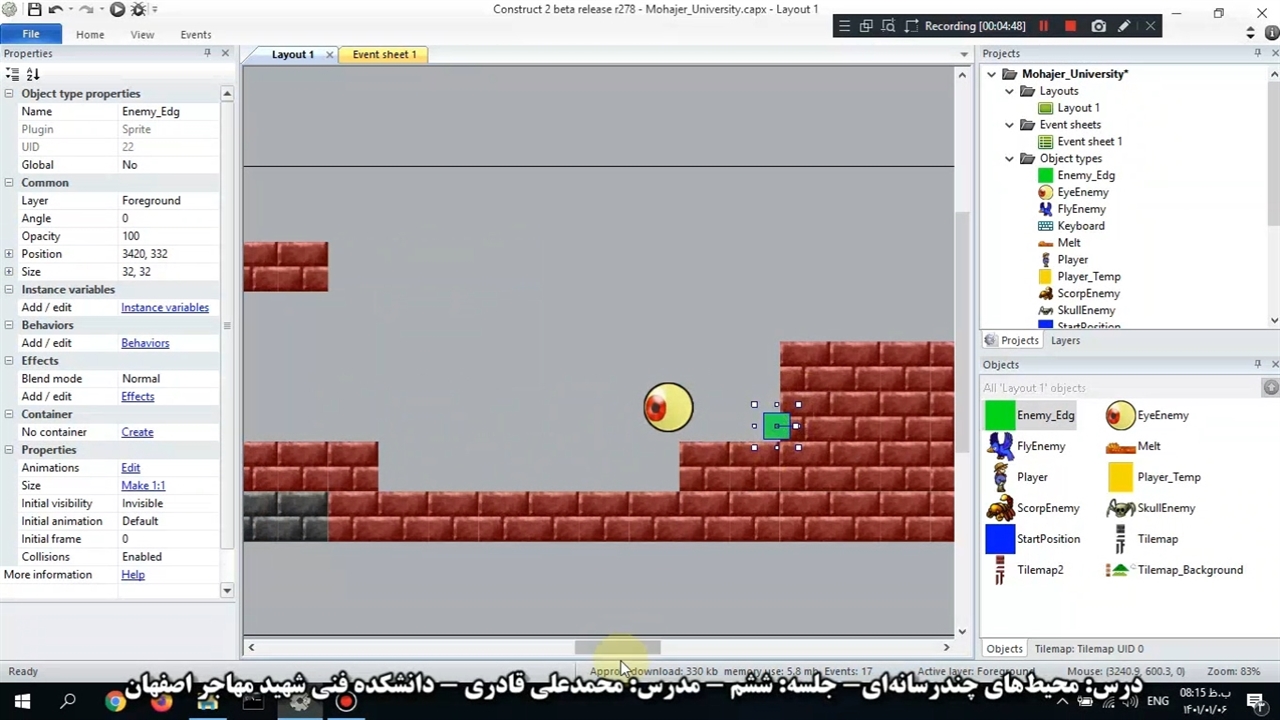Viewport: 1280px width, 720px height.
Task: Switch to the Event sheet 1 tab
Action: click(384, 54)
